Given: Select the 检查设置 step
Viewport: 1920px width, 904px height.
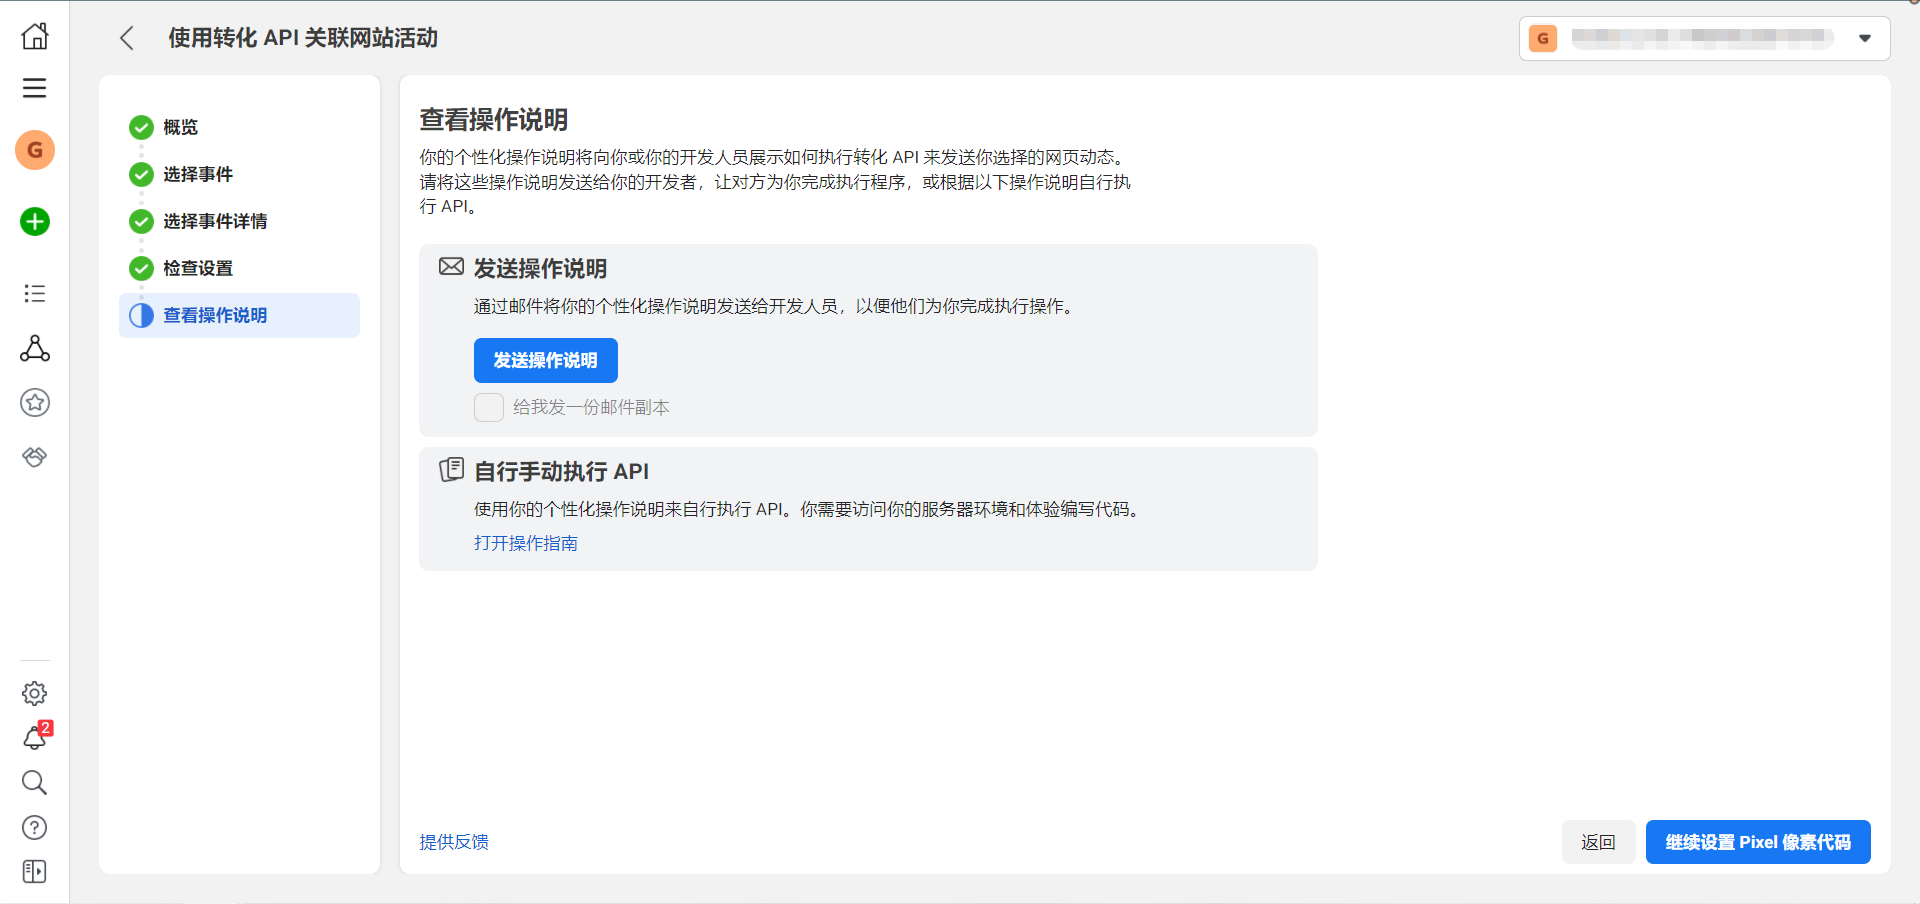Looking at the screenshot, I should 239,268.
